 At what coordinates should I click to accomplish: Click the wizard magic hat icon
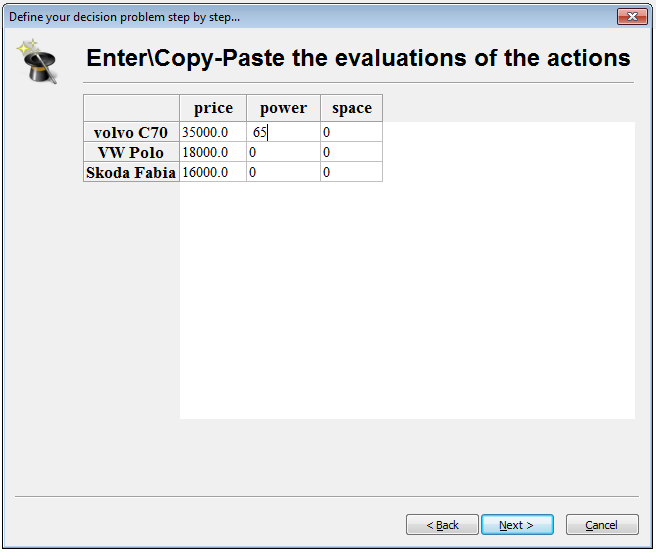38,62
